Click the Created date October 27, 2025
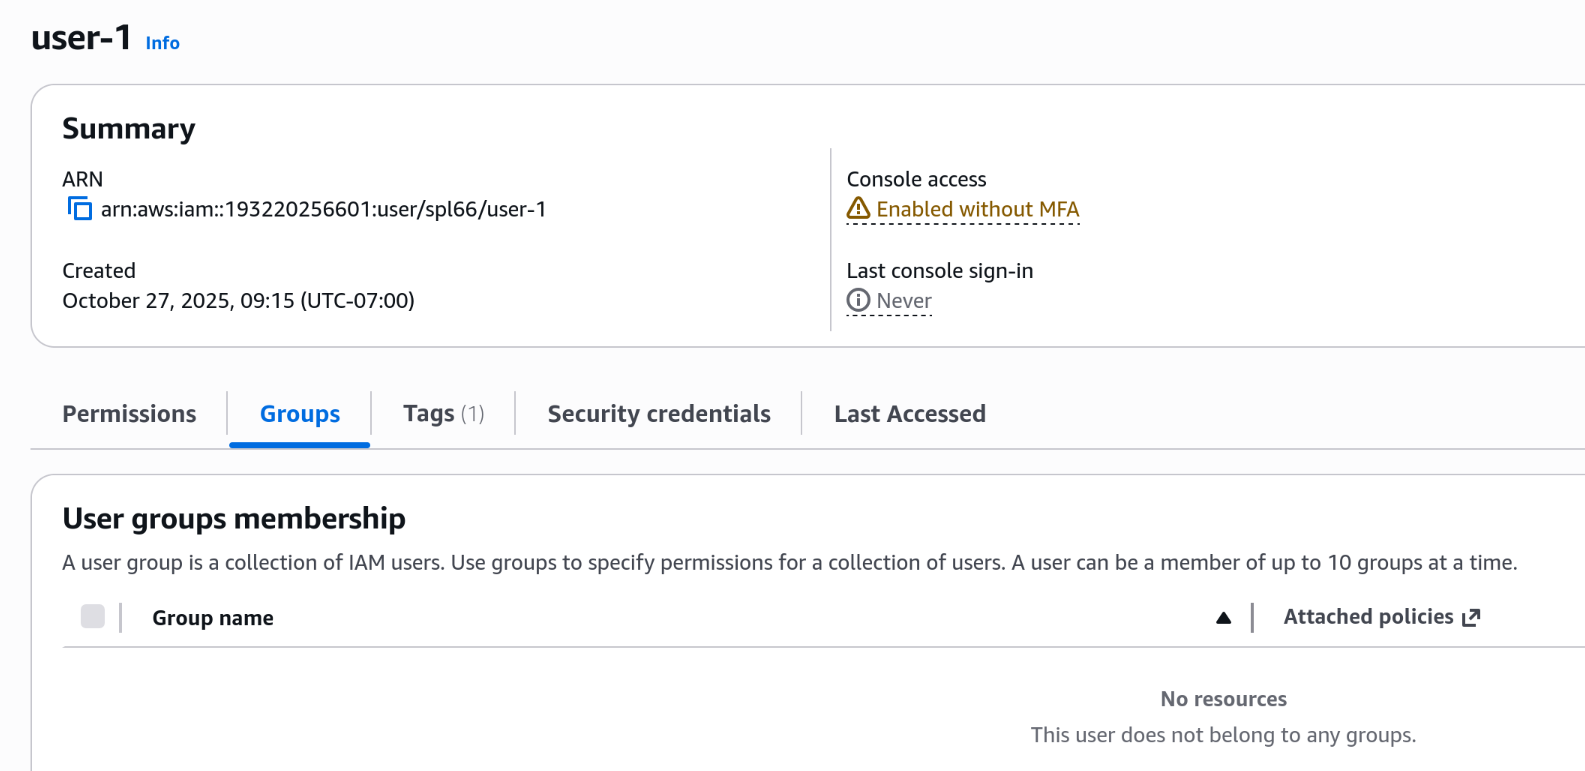Image resolution: width=1585 pixels, height=771 pixels. (238, 301)
